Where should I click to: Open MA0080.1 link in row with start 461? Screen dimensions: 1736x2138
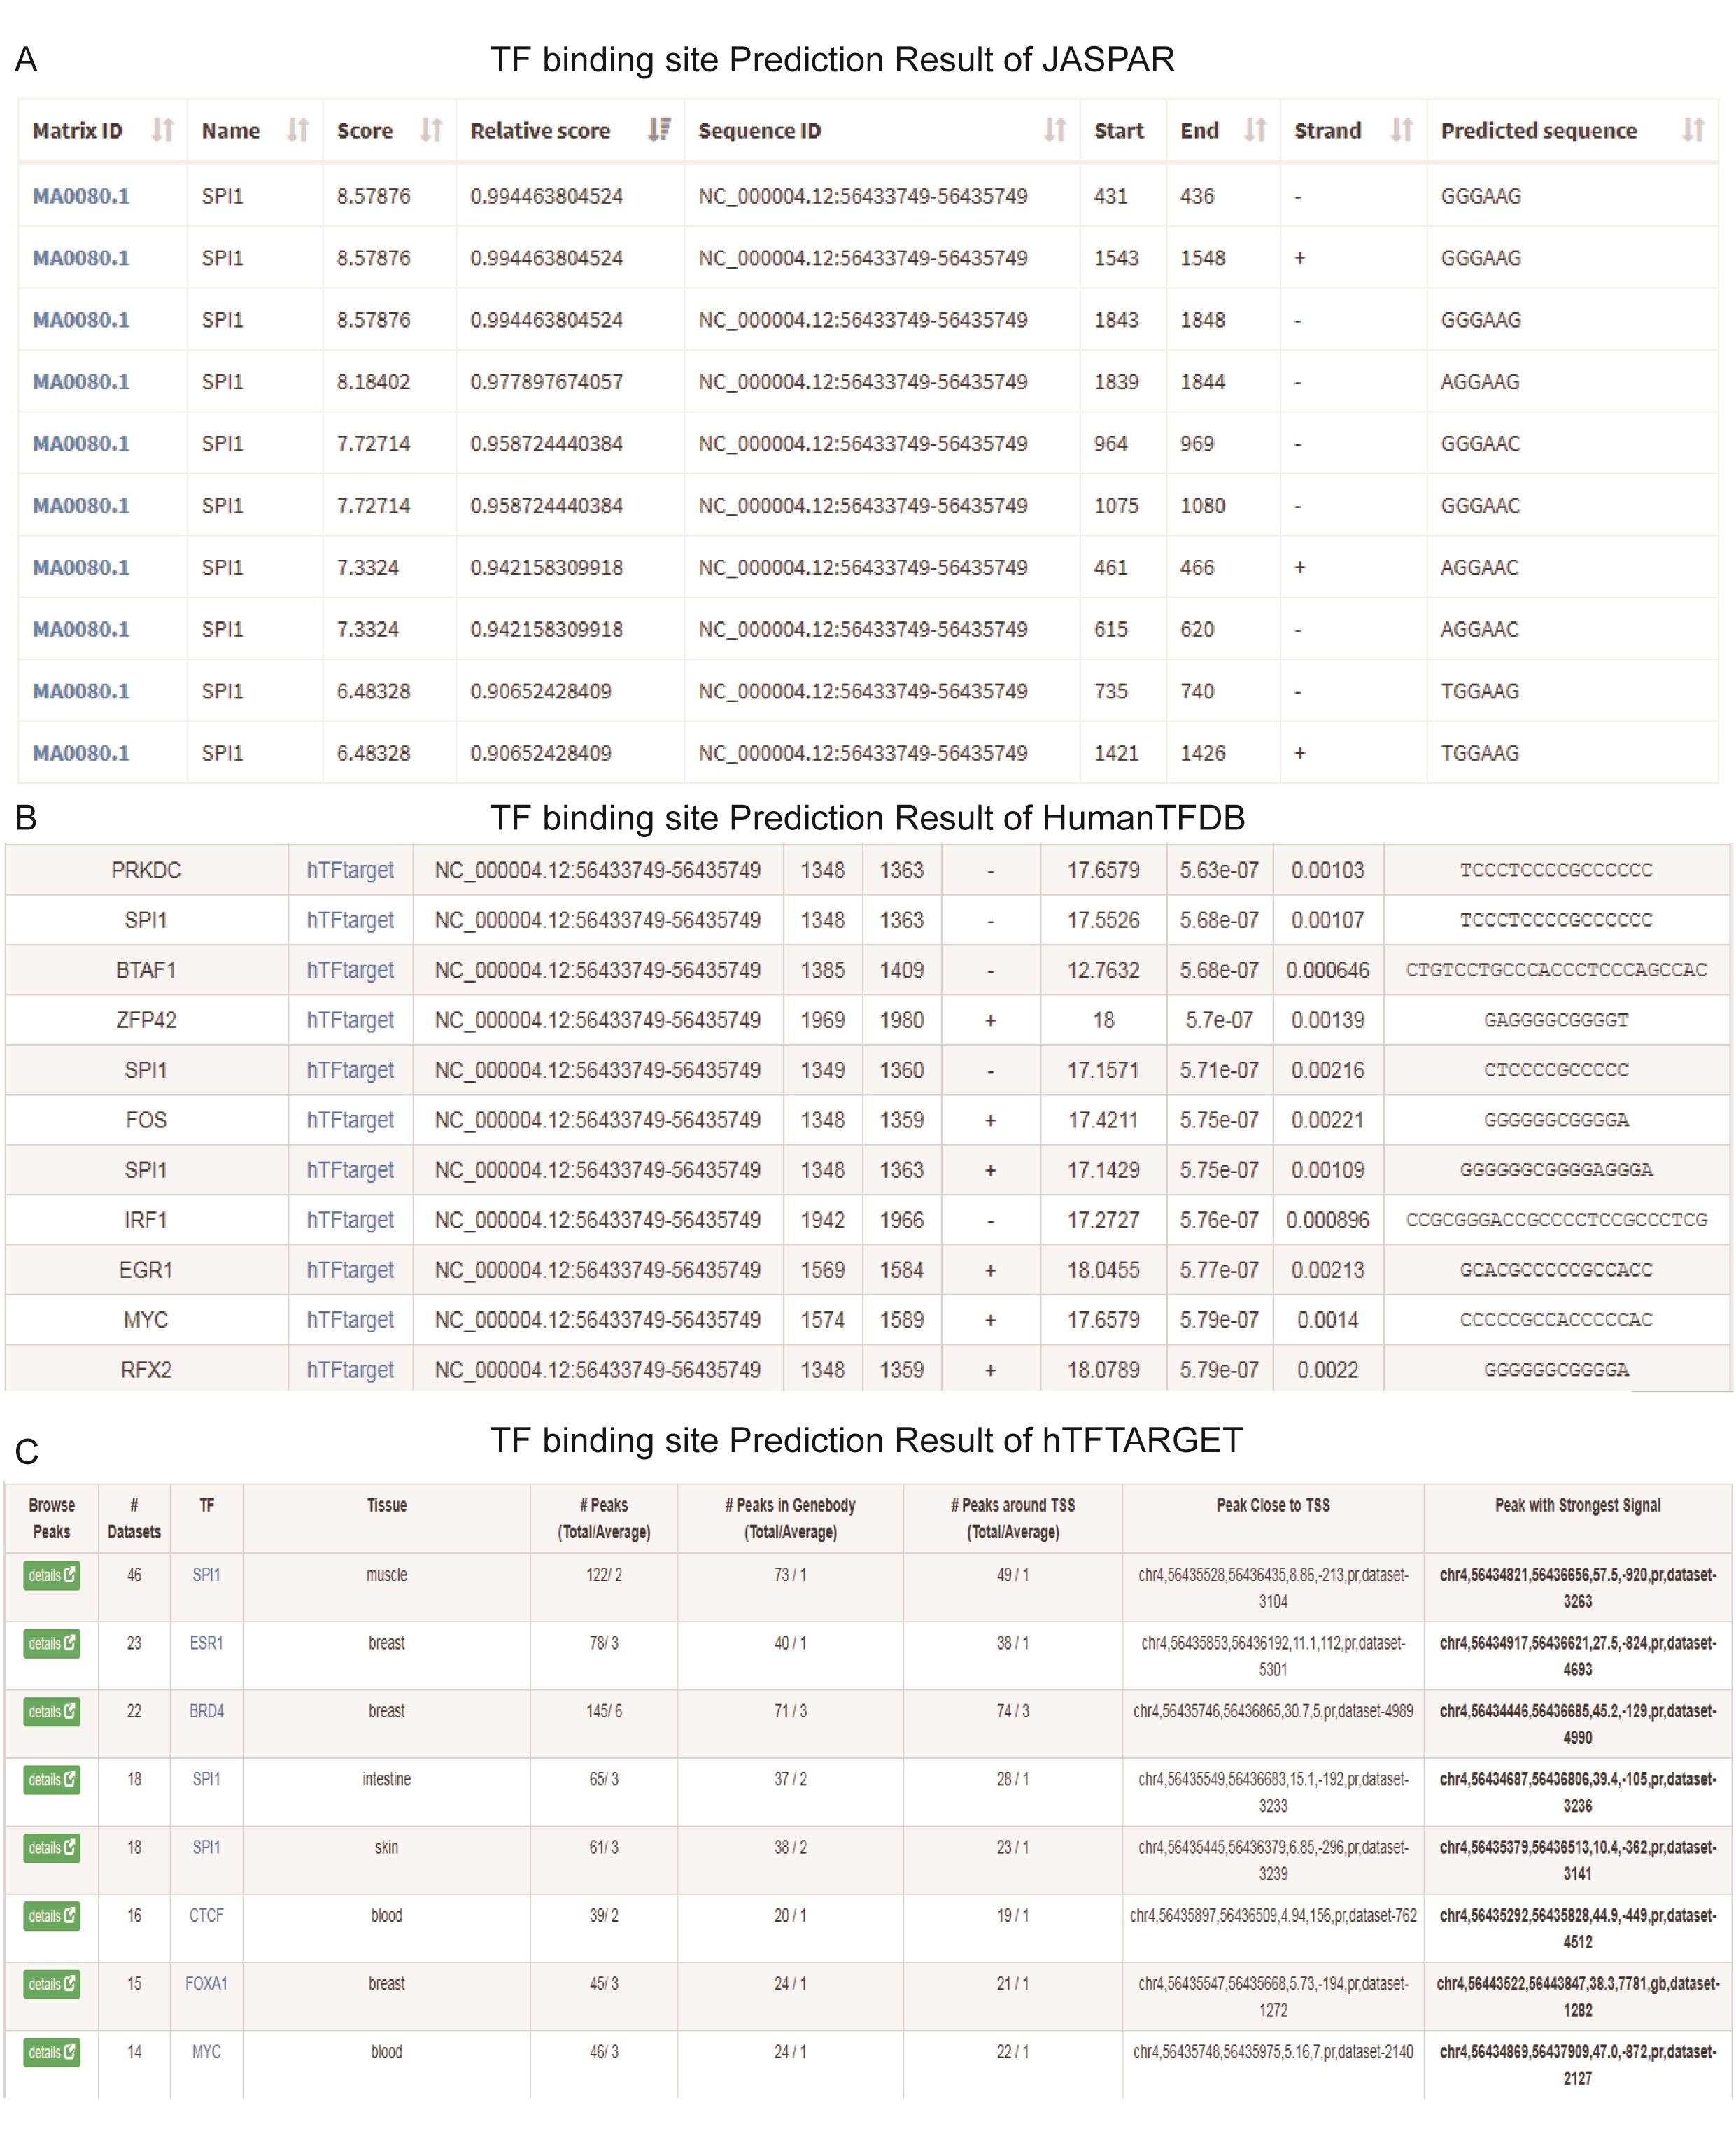pyautogui.click(x=81, y=568)
